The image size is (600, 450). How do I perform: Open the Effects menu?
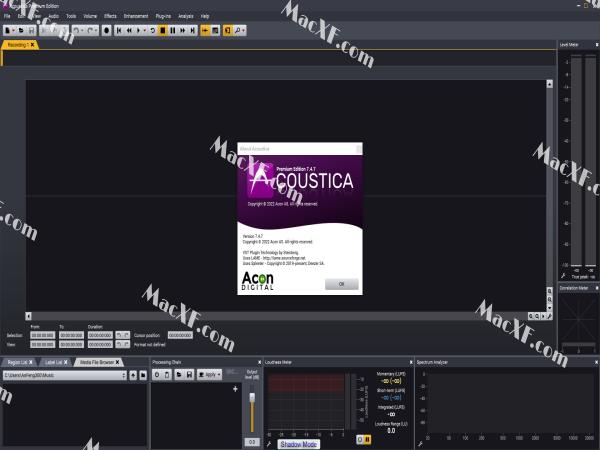click(x=110, y=17)
